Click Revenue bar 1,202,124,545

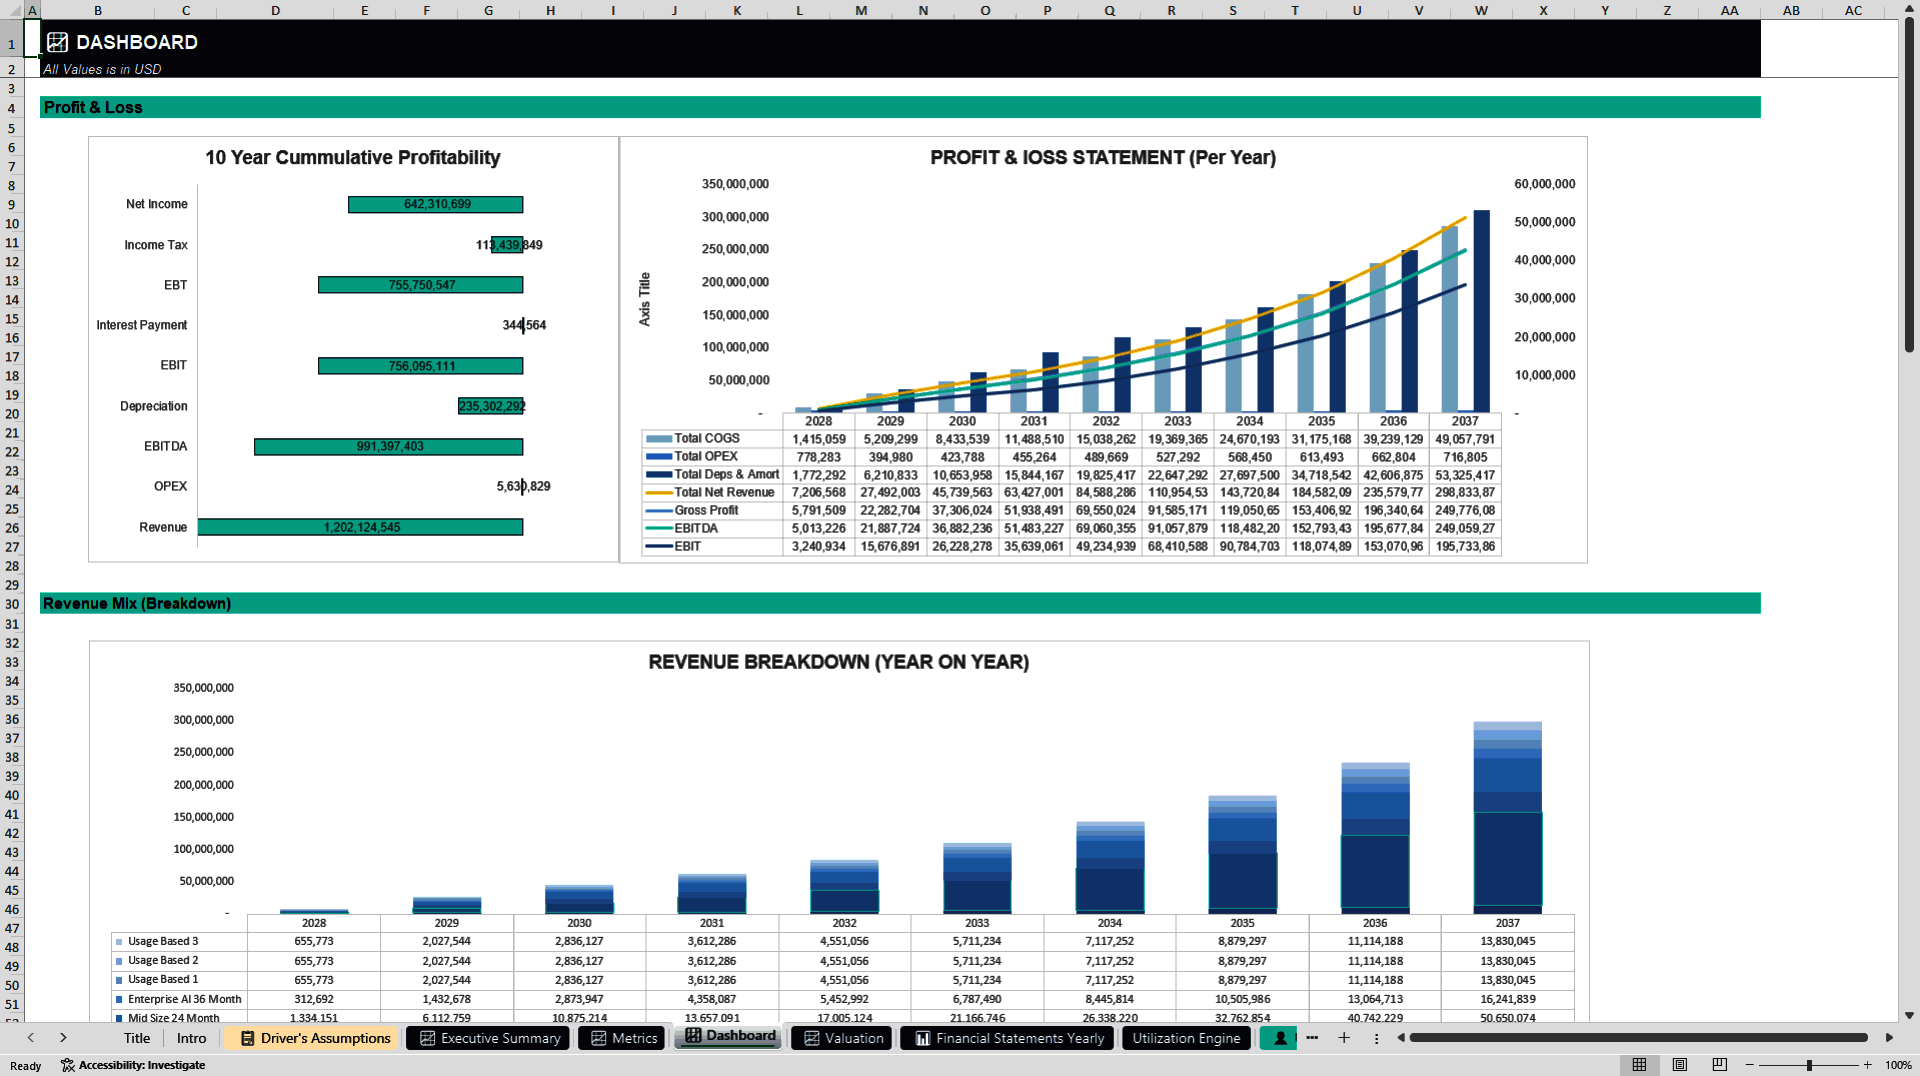click(x=360, y=527)
